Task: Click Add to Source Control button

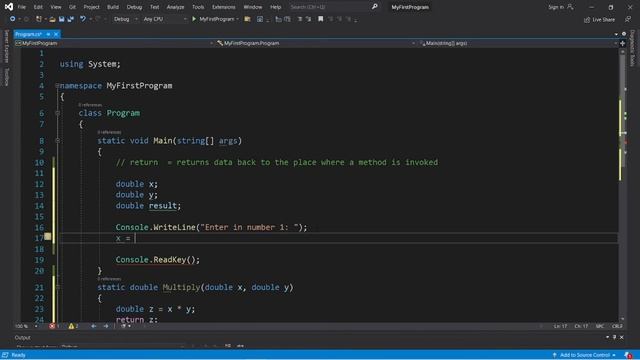Action: [584, 355]
